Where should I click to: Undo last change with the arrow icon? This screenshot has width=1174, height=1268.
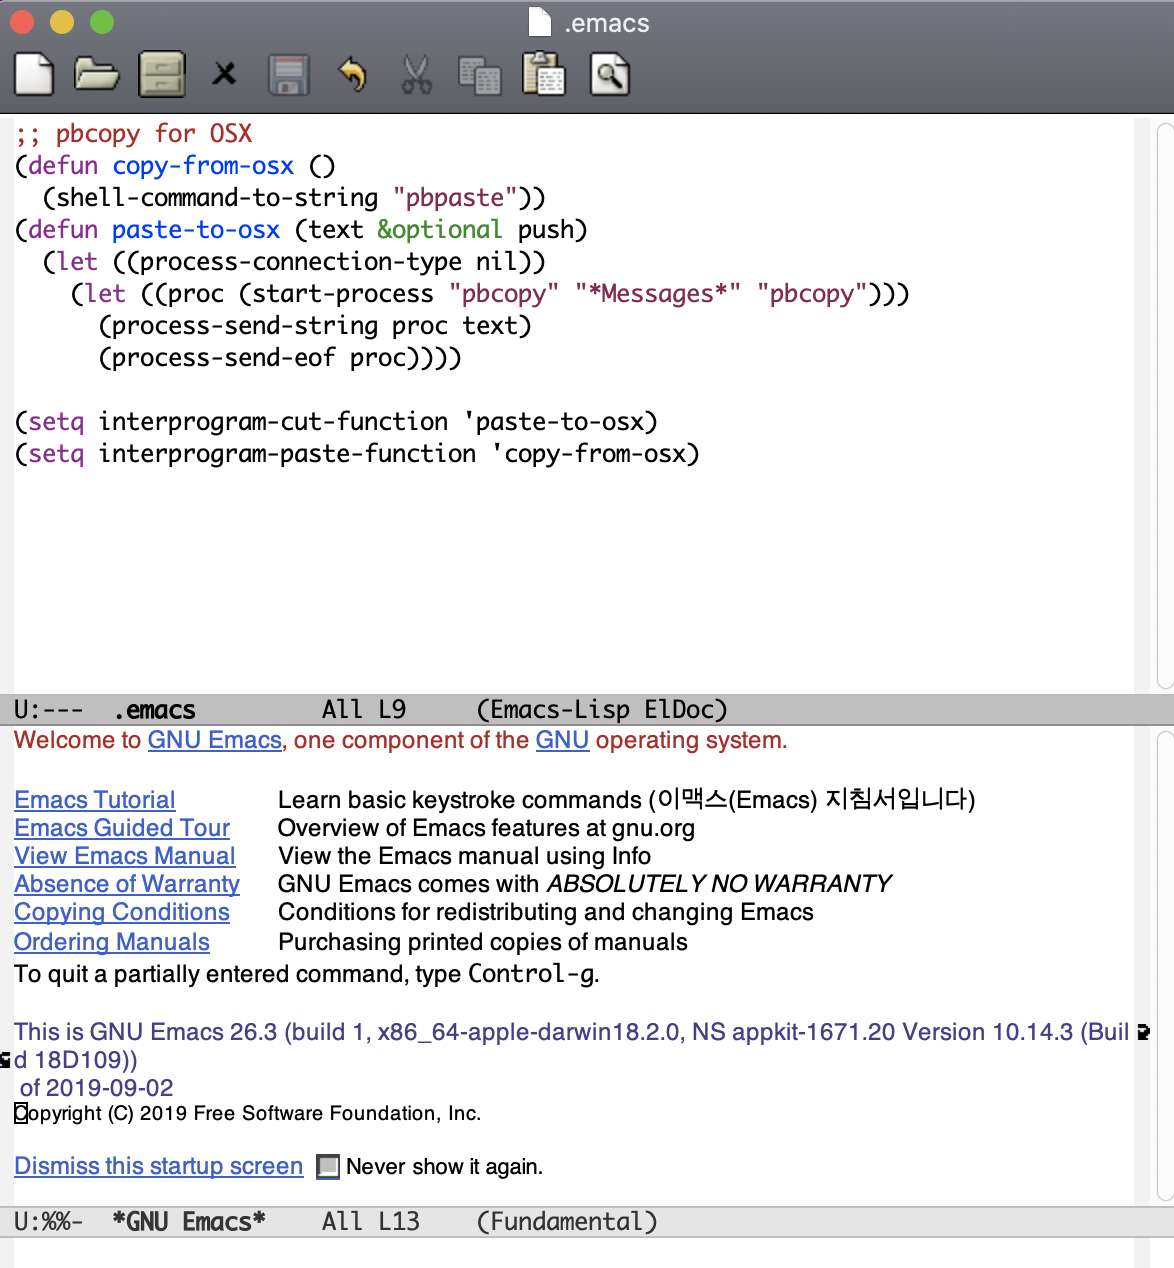(352, 75)
